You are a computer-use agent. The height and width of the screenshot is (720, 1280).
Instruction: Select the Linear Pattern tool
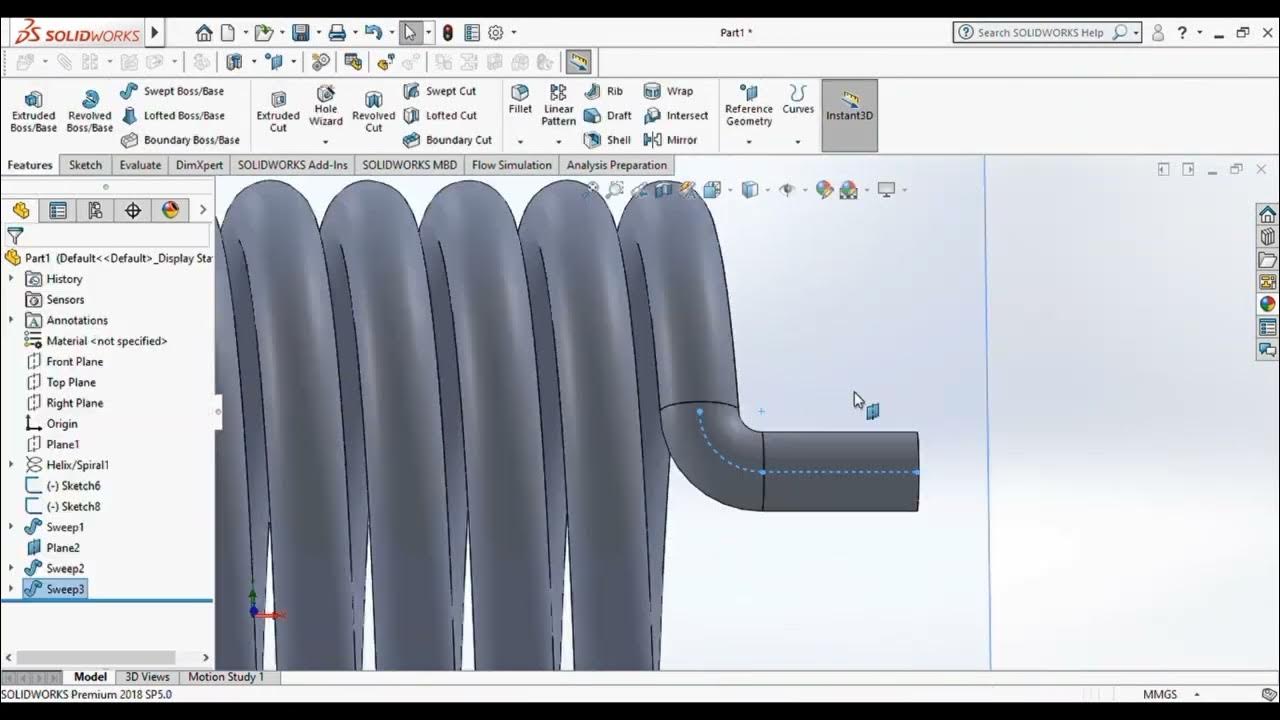click(558, 105)
